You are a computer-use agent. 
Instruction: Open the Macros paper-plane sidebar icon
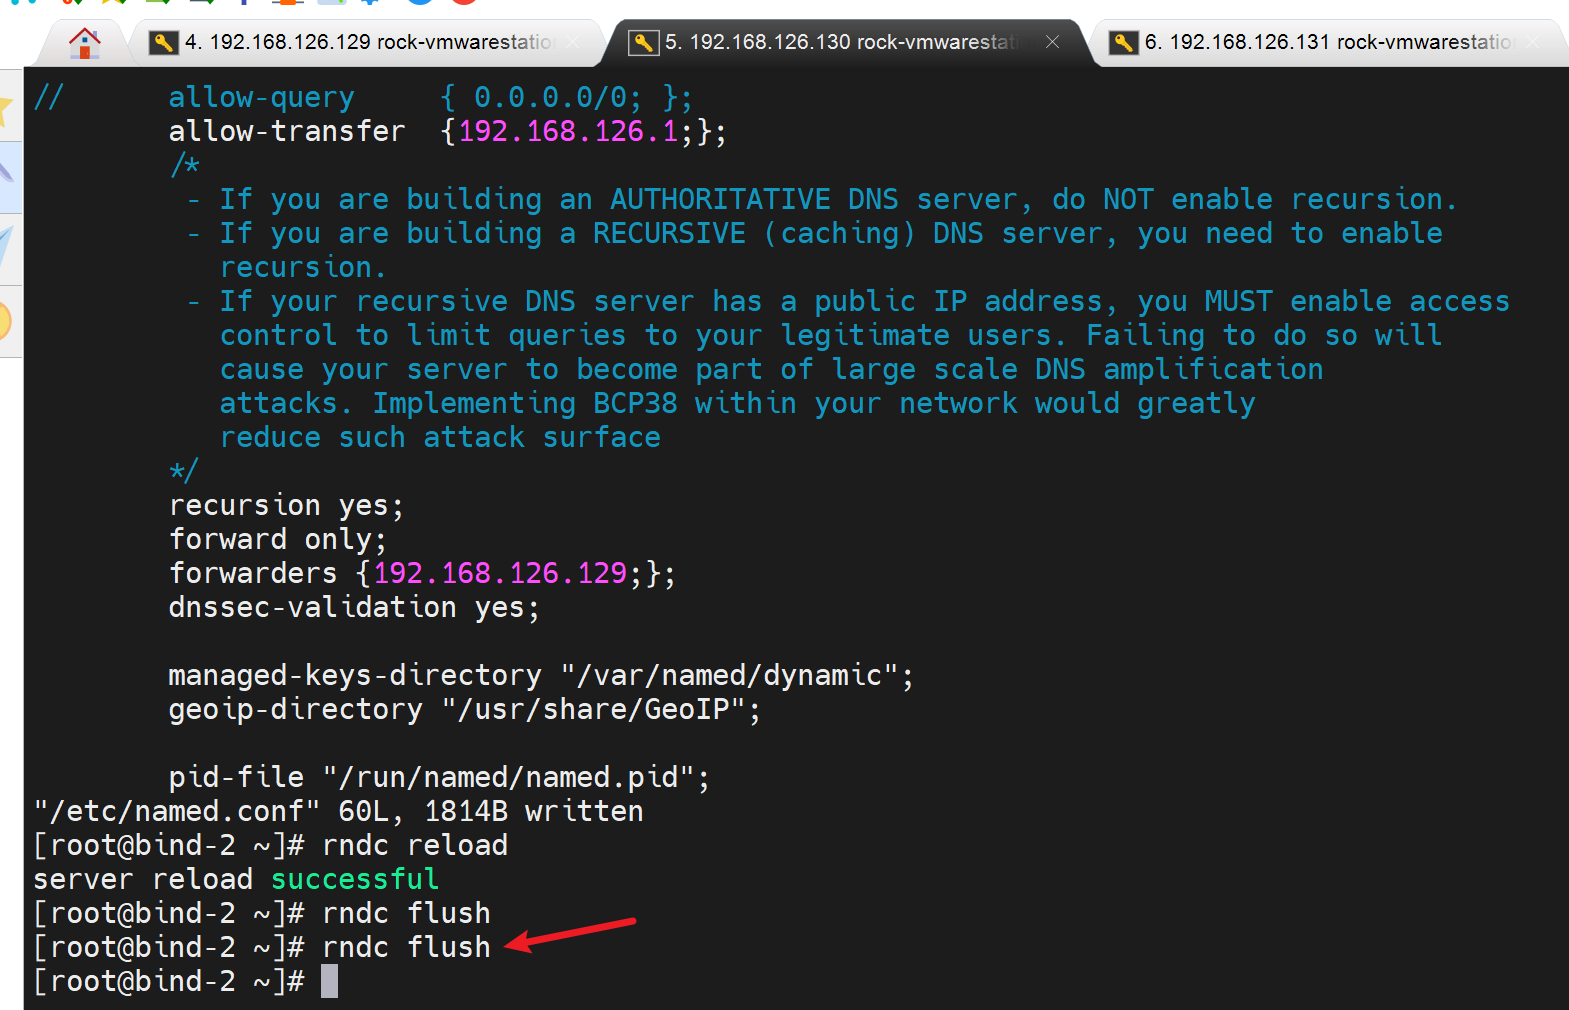click(6, 247)
